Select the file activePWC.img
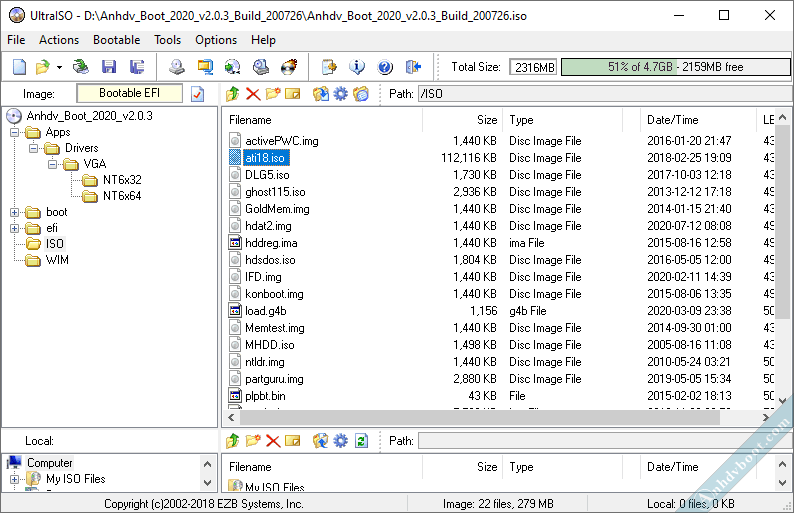Screen dimensions: 794x513 tap(282, 141)
